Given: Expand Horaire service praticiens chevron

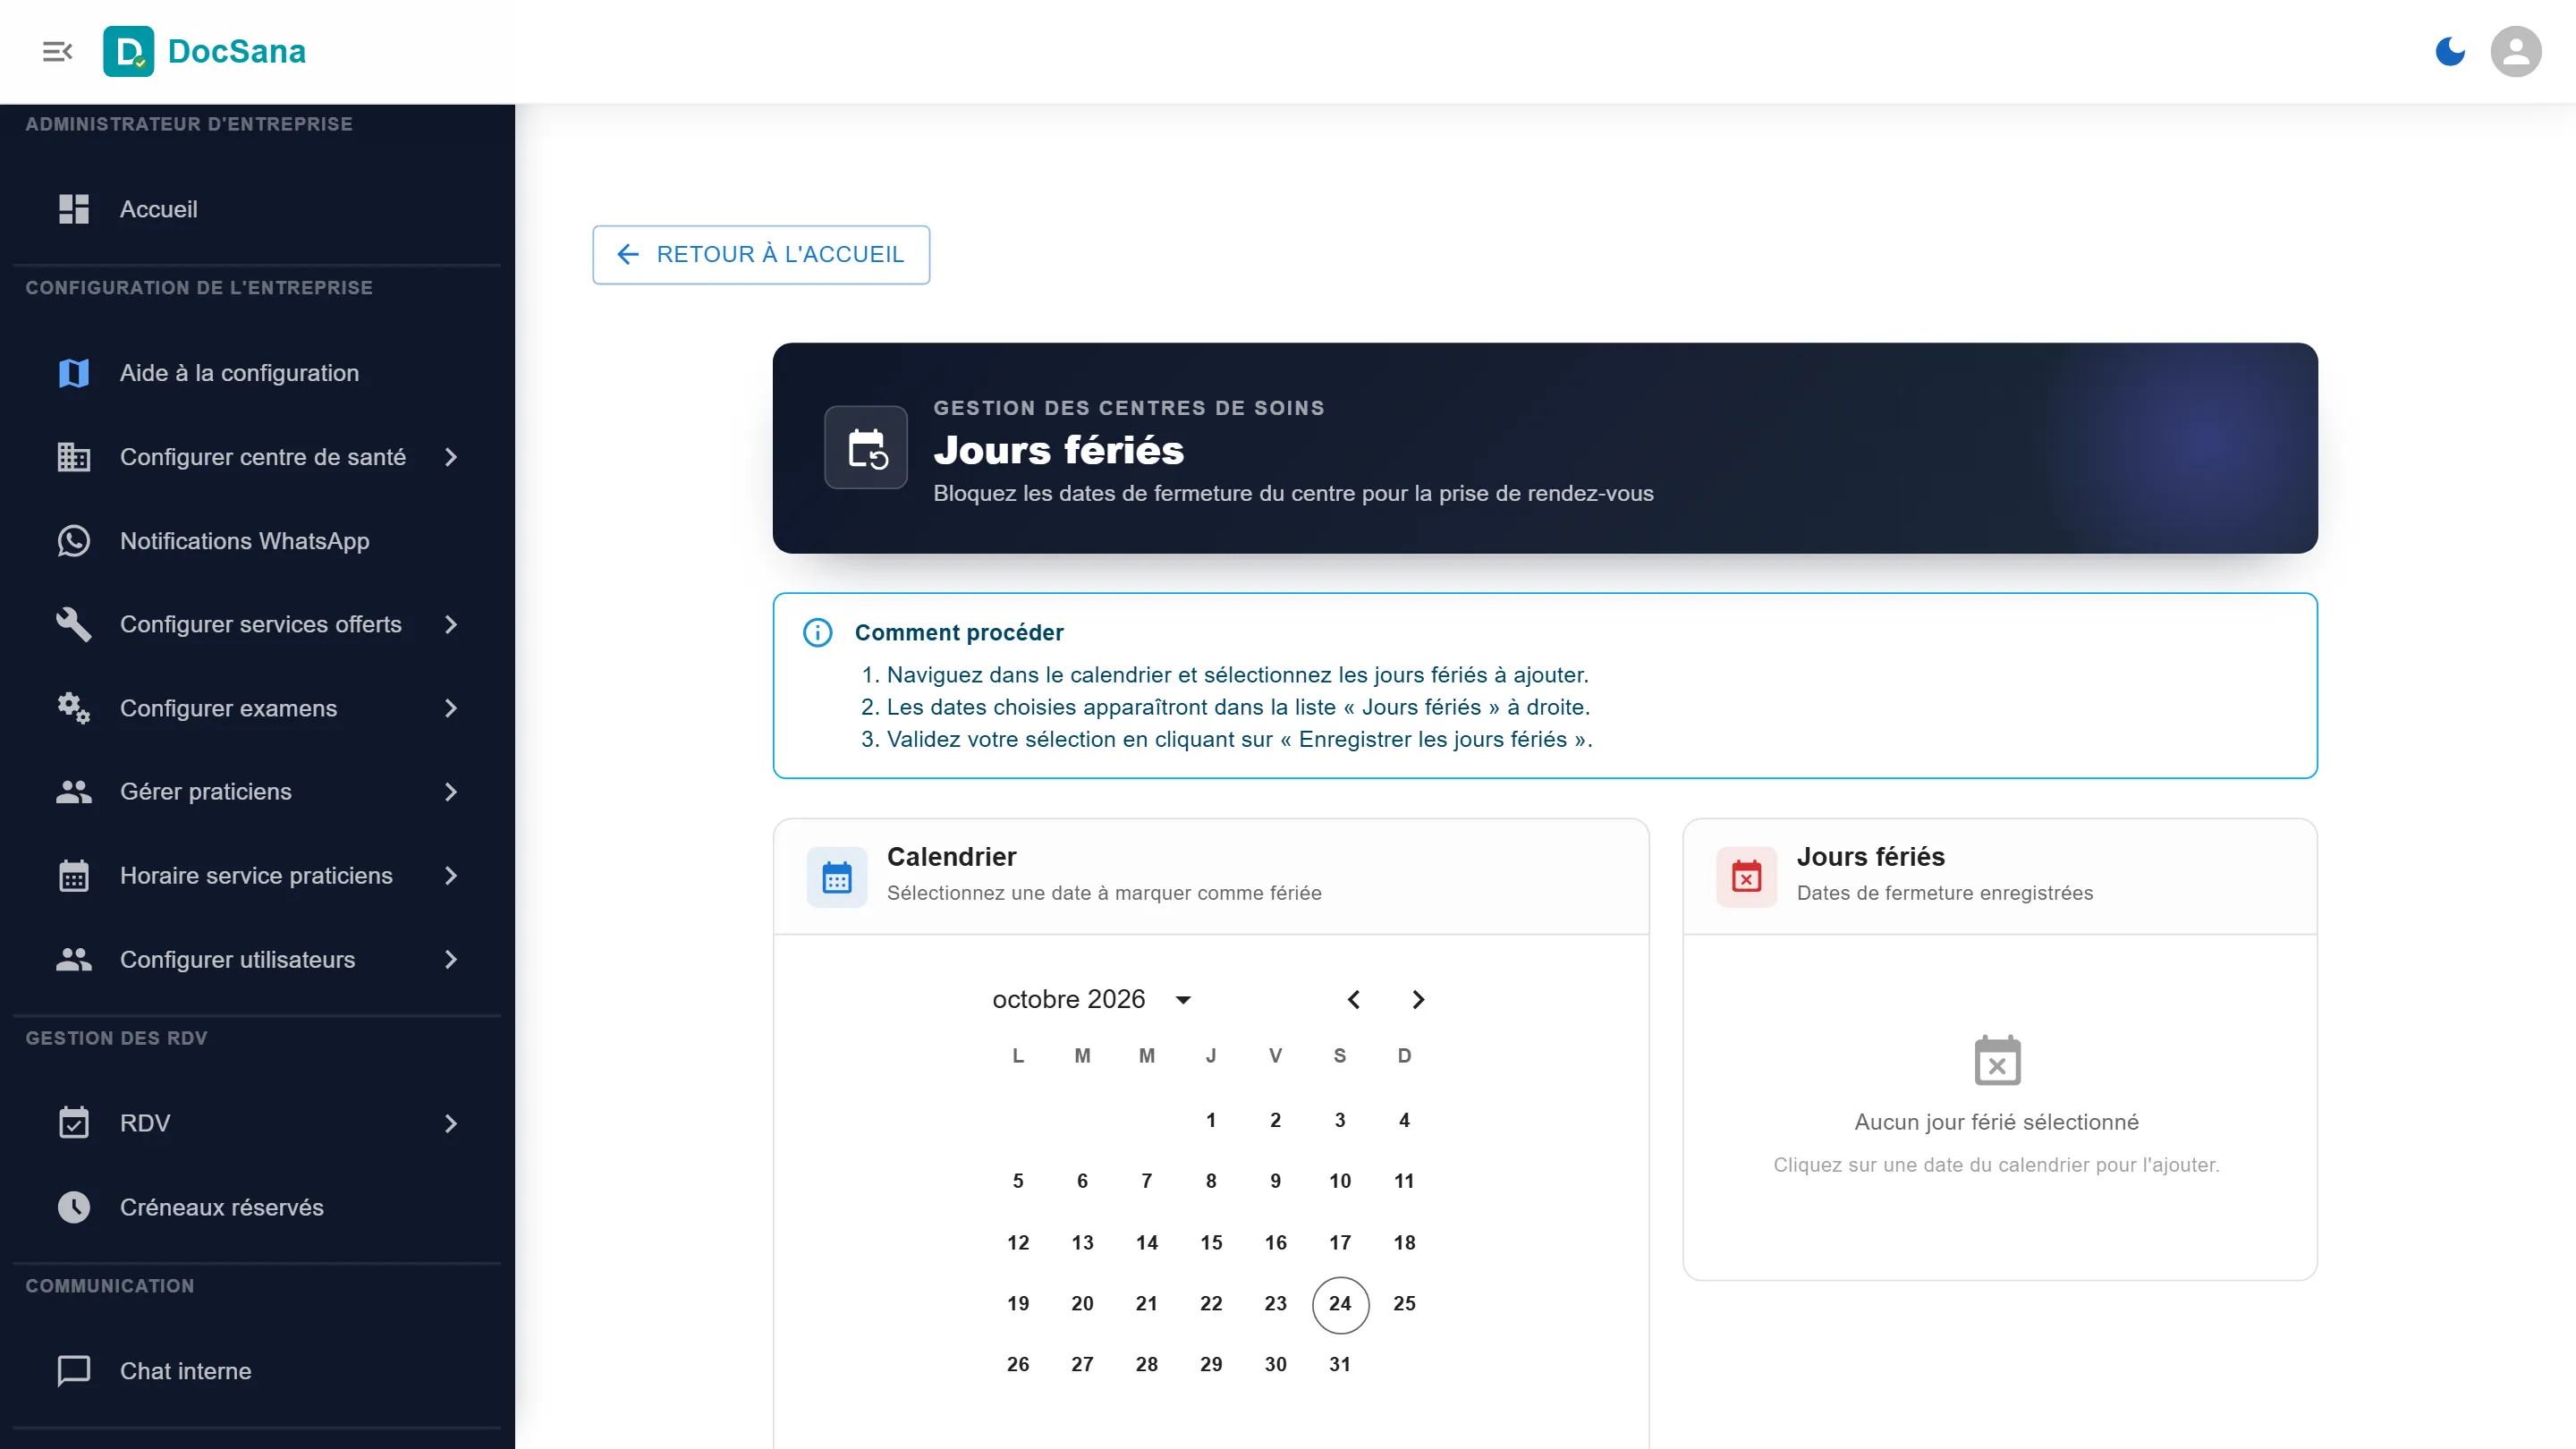Looking at the screenshot, I should (451, 876).
